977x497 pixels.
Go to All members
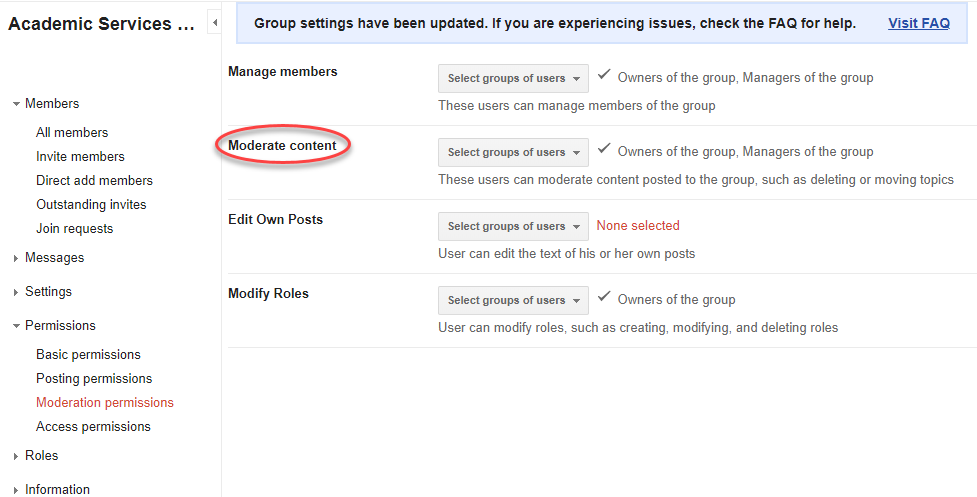click(72, 132)
